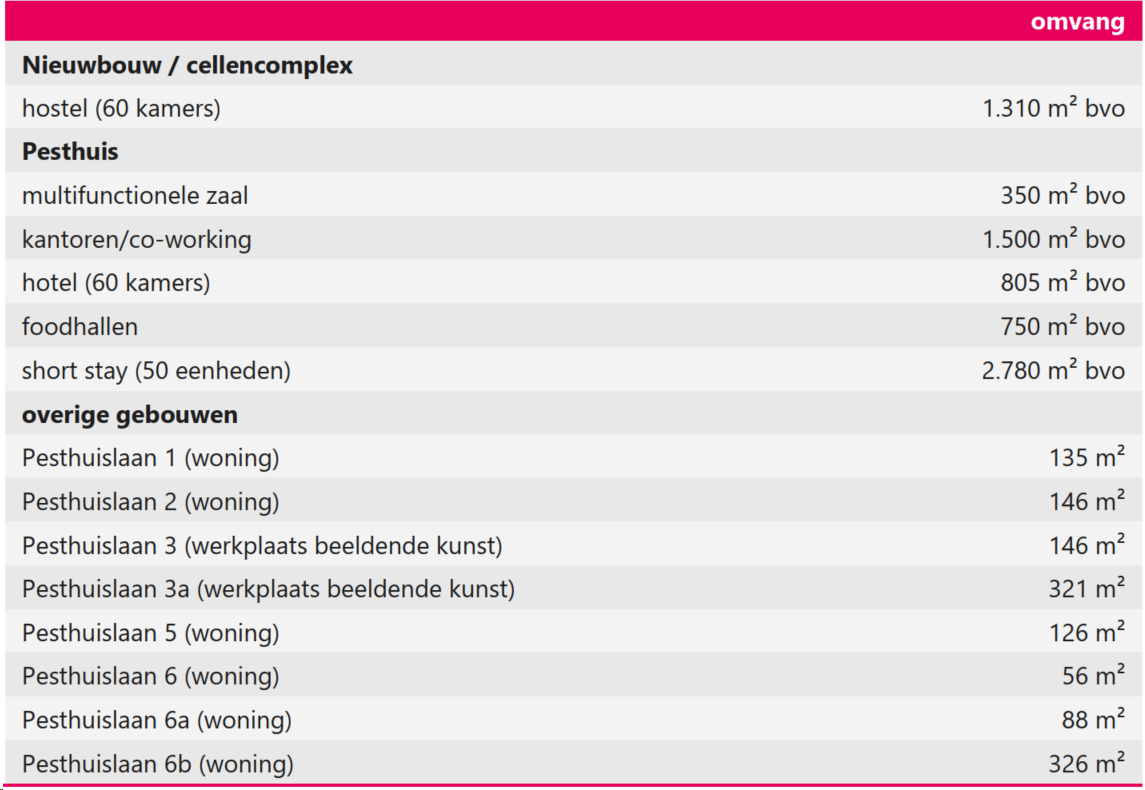Click the '321 m²' value
The height and width of the screenshot is (790, 1145).
pyautogui.click(x=1086, y=589)
